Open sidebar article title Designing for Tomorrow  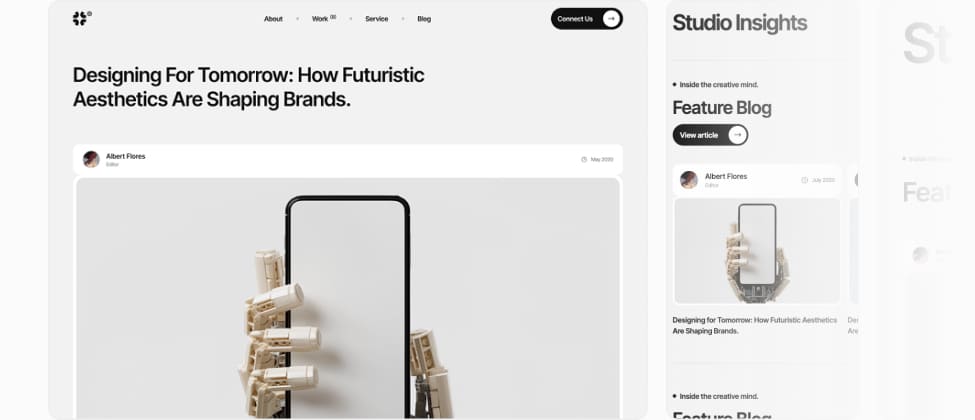754,325
